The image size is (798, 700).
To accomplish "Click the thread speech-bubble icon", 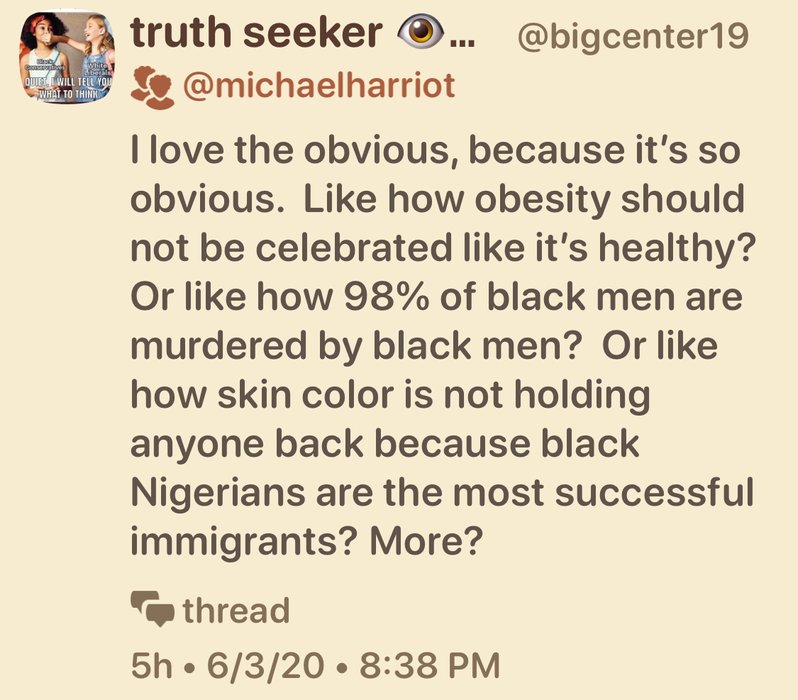I will [x=151, y=609].
